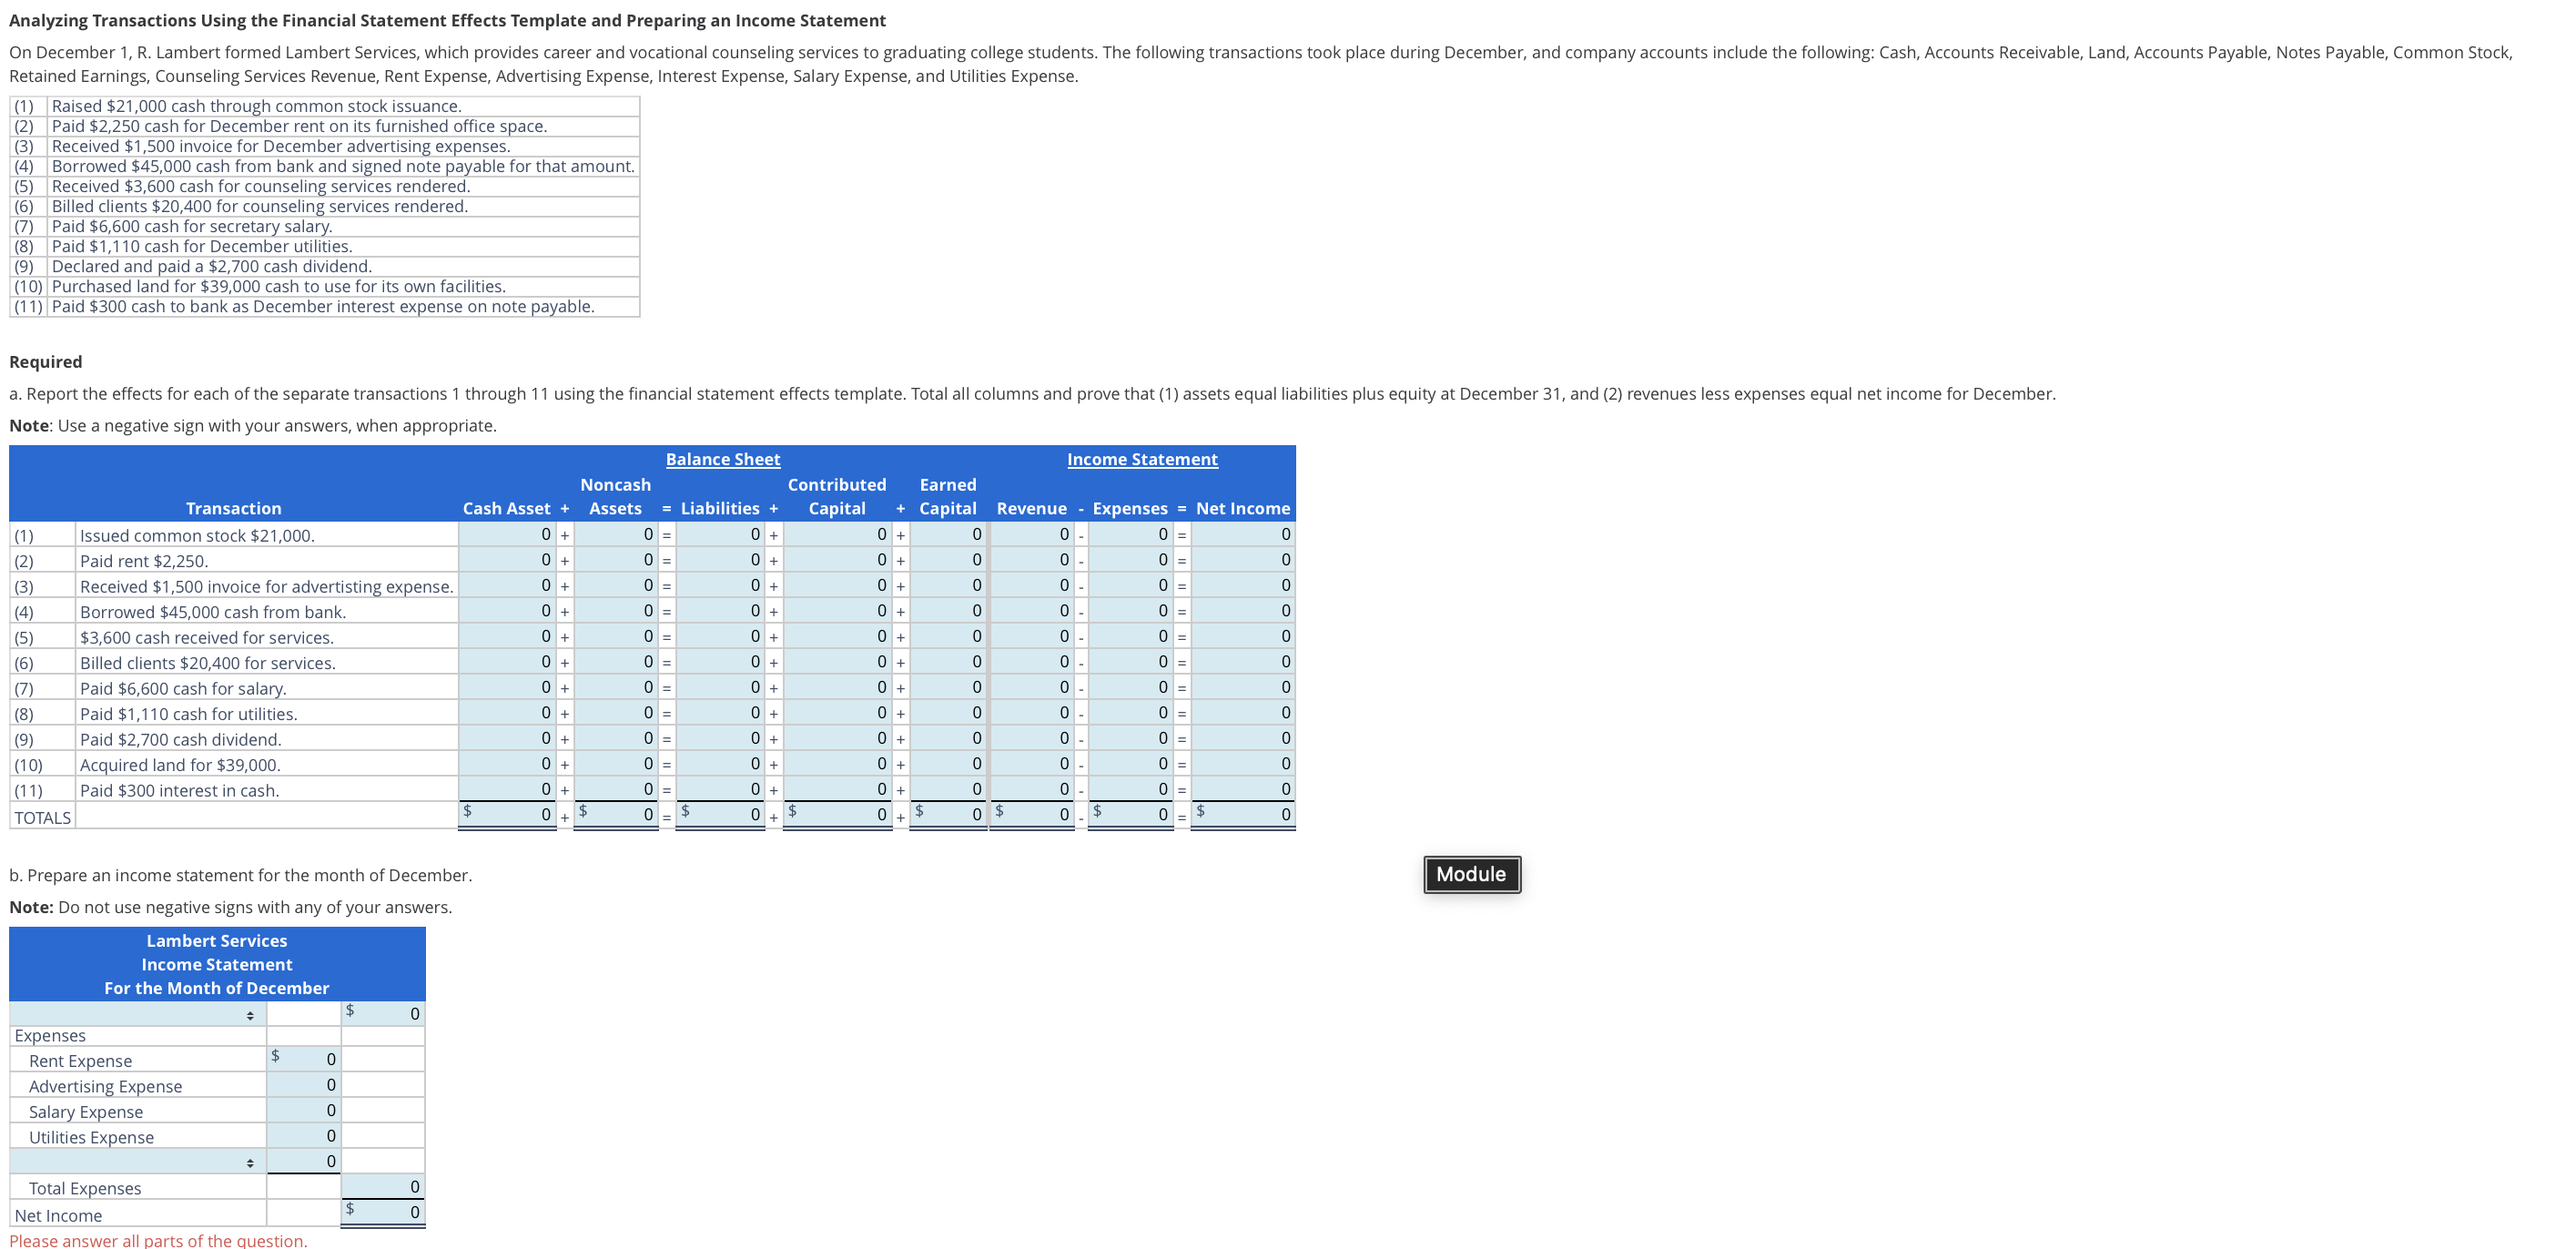Click Noncash Assets cell for land transaction (10)
The image size is (2576, 1249).
tap(615, 763)
